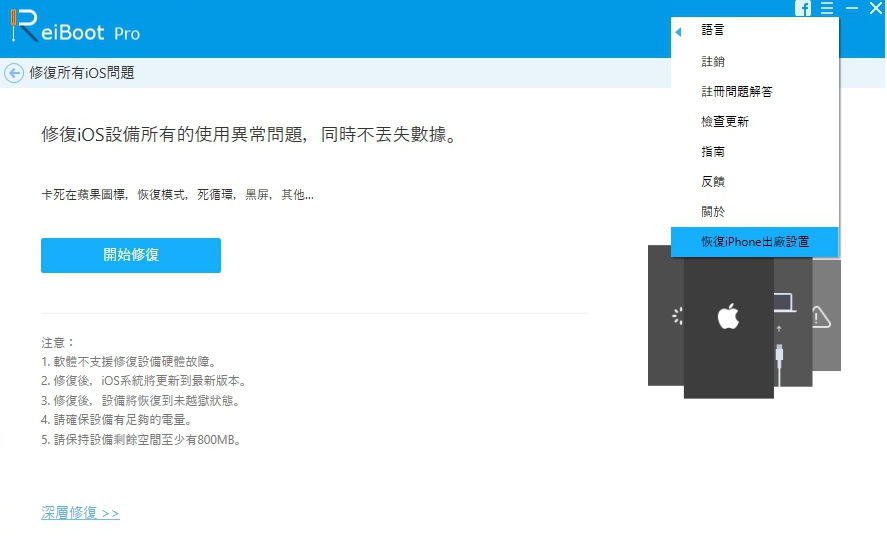Click the ReiBoot Pro logo
Screen dimensions: 887x542
click(75, 26)
